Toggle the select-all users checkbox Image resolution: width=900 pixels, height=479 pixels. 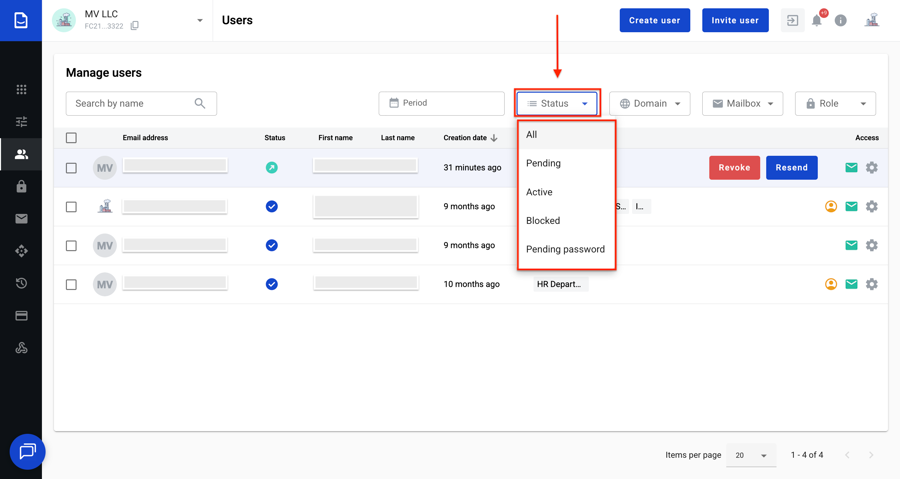coord(71,138)
